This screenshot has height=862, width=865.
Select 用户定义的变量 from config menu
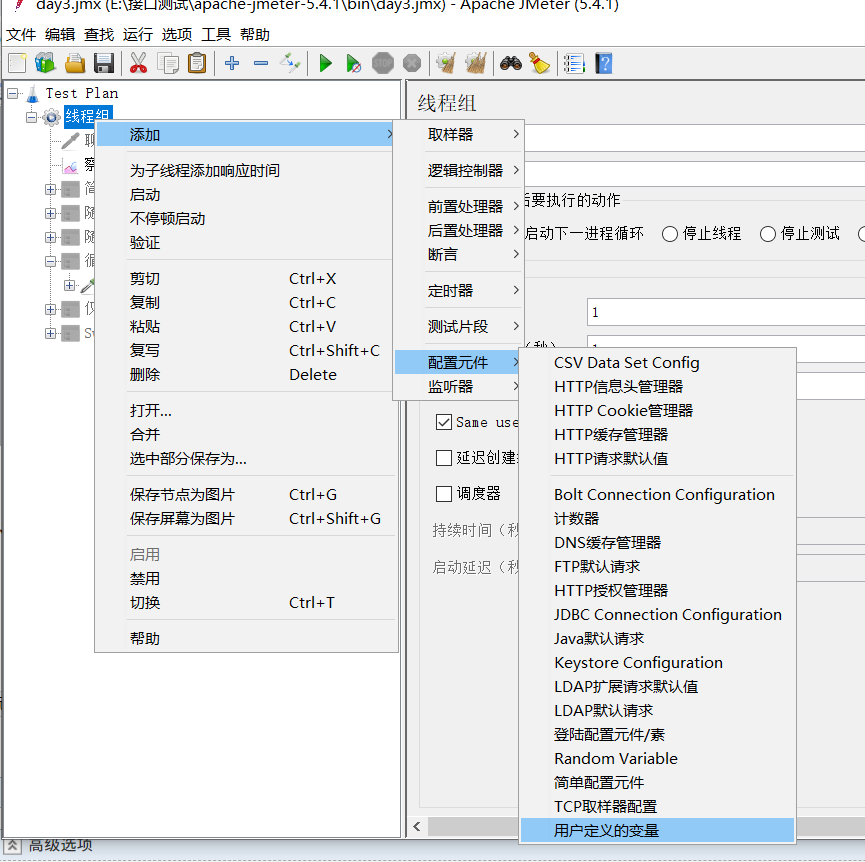point(657,831)
